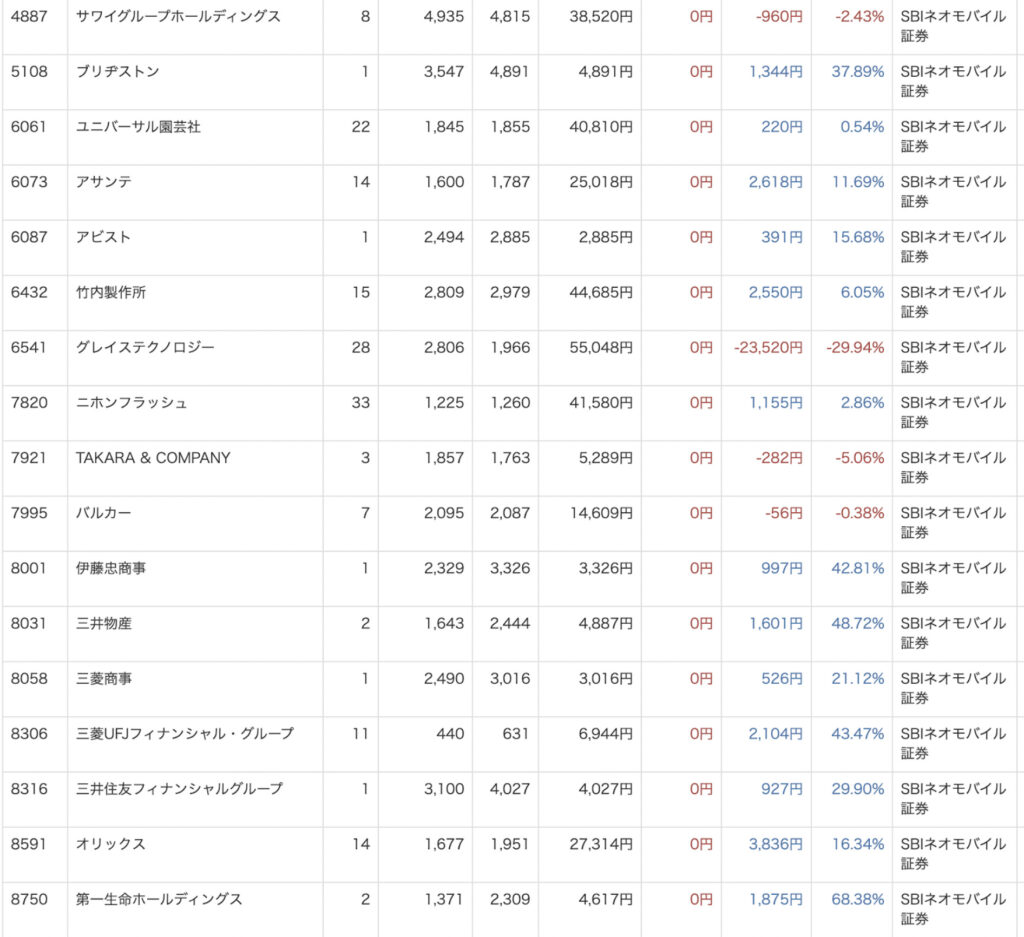Click gain percentage 42.81%

[857, 568]
